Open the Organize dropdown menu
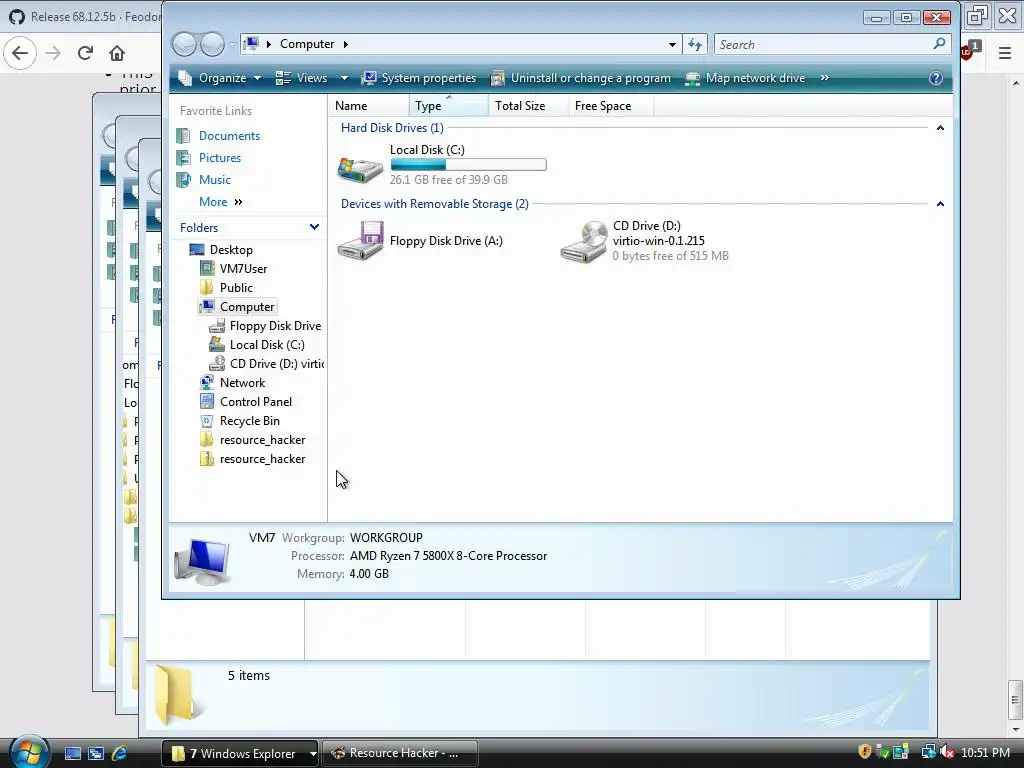The height and width of the screenshot is (768, 1024). (x=220, y=78)
